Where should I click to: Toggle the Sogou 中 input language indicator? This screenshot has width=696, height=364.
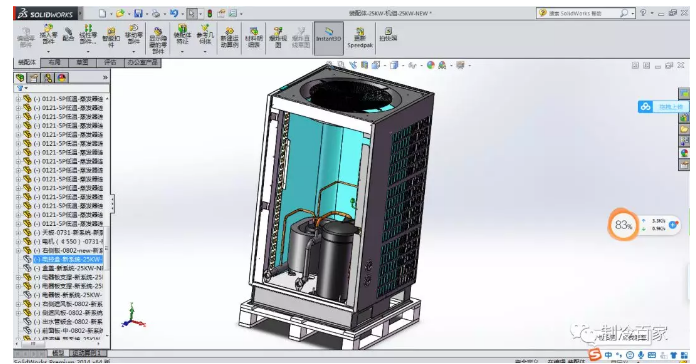pyautogui.click(x=608, y=355)
